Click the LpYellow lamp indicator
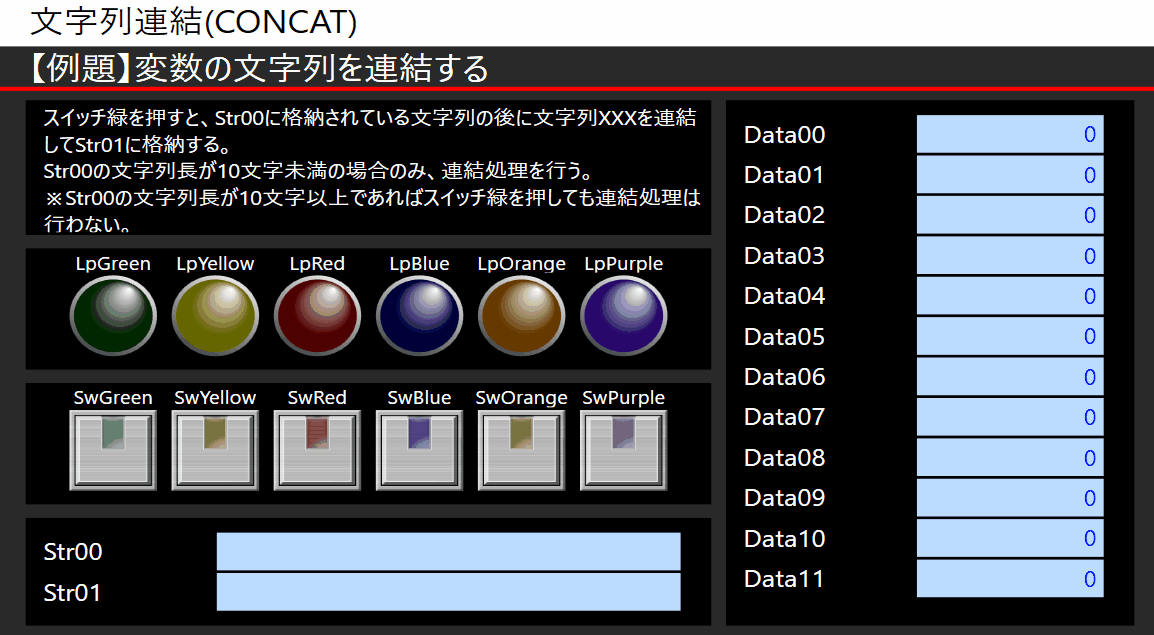This screenshot has width=1154, height=635. 215,315
